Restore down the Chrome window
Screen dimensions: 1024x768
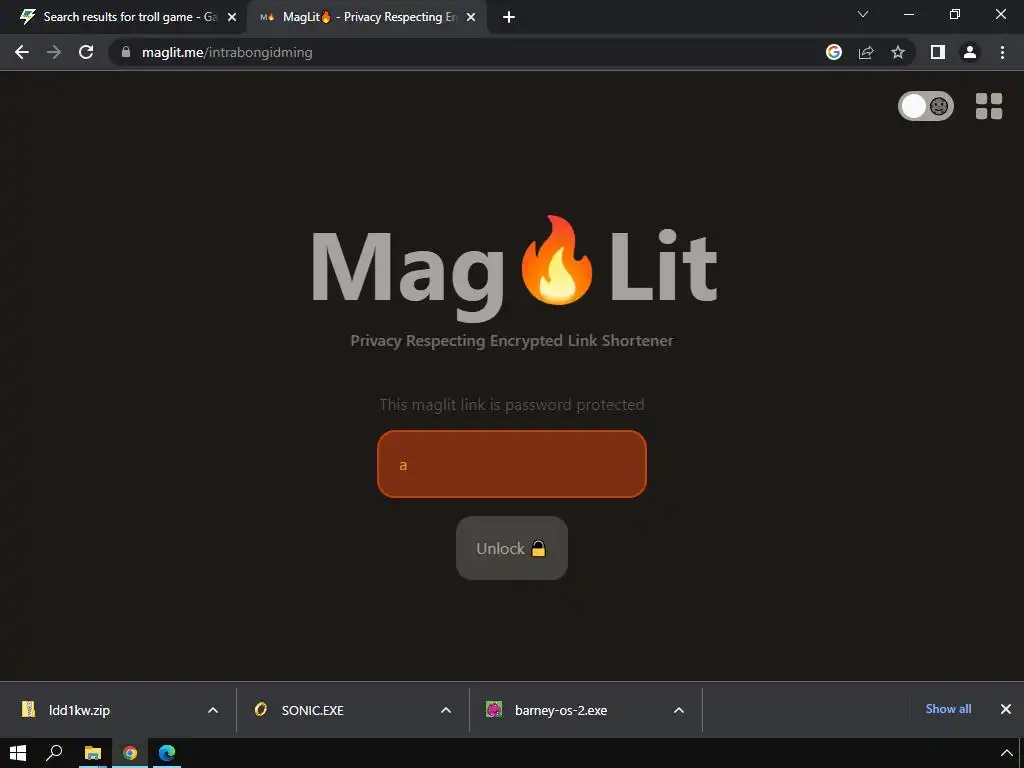click(x=955, y=14)
